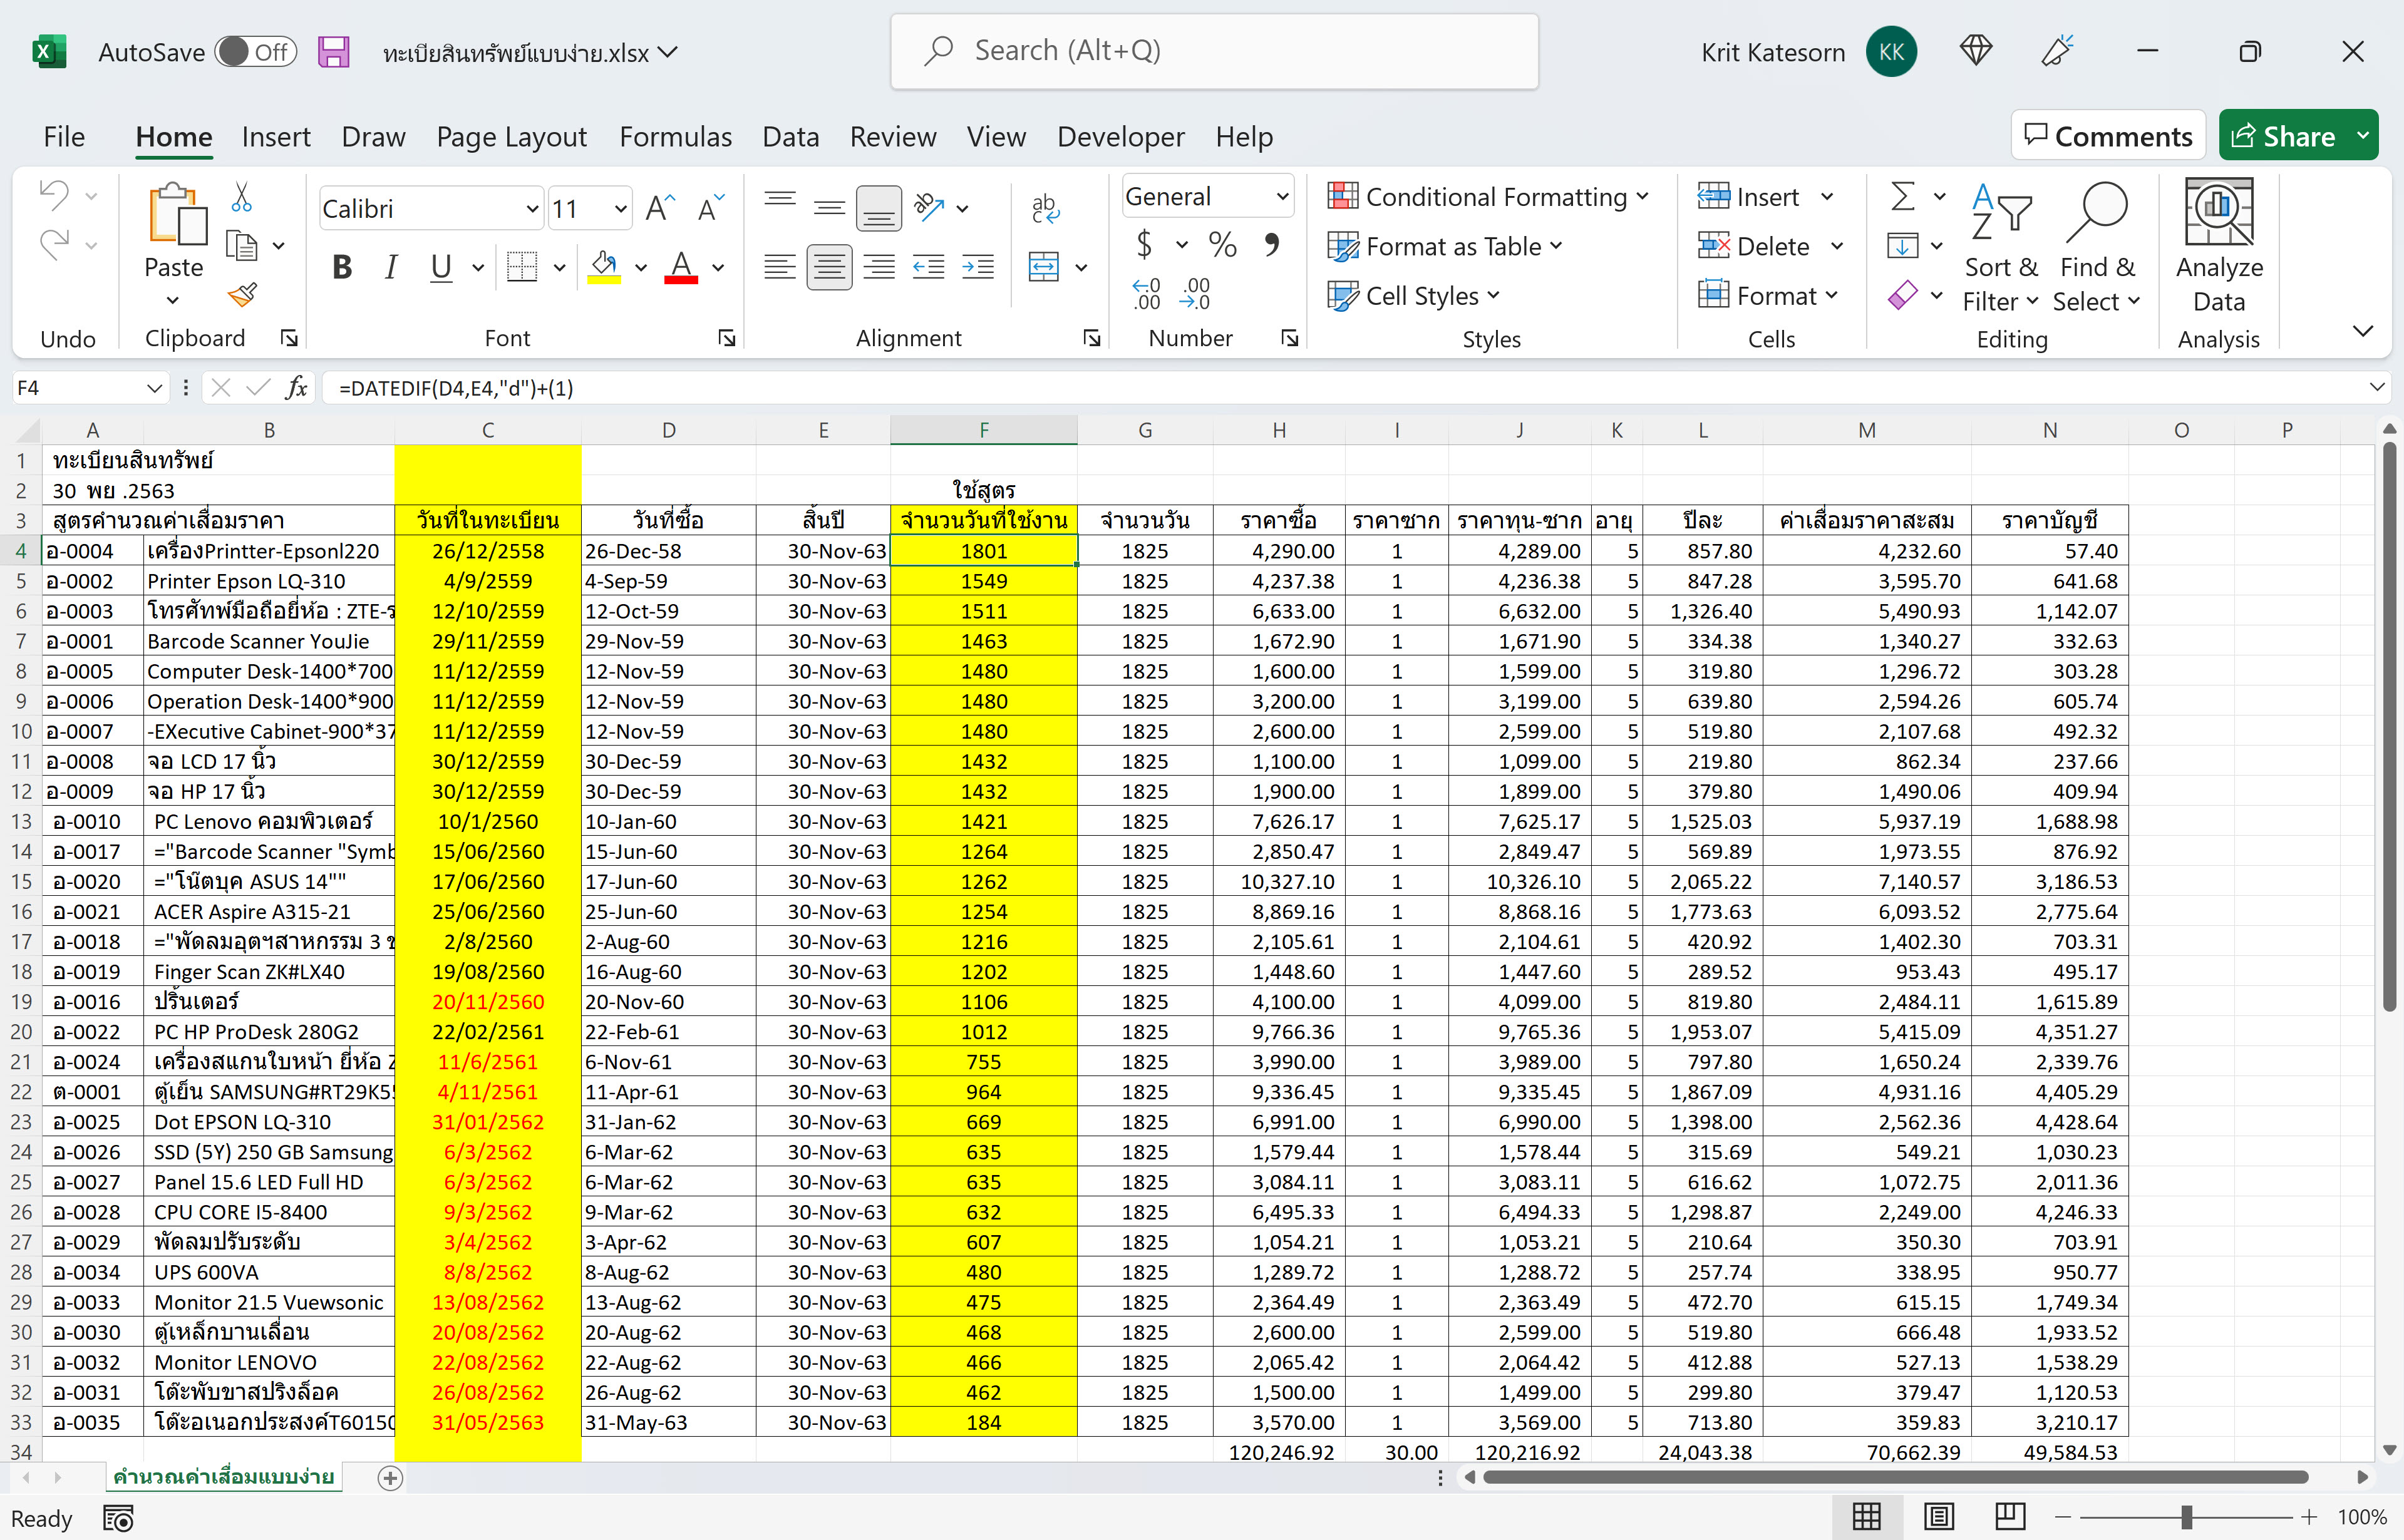Open the Calibri font name dropdown
2404x1540 pixels.
pos(532,209)
